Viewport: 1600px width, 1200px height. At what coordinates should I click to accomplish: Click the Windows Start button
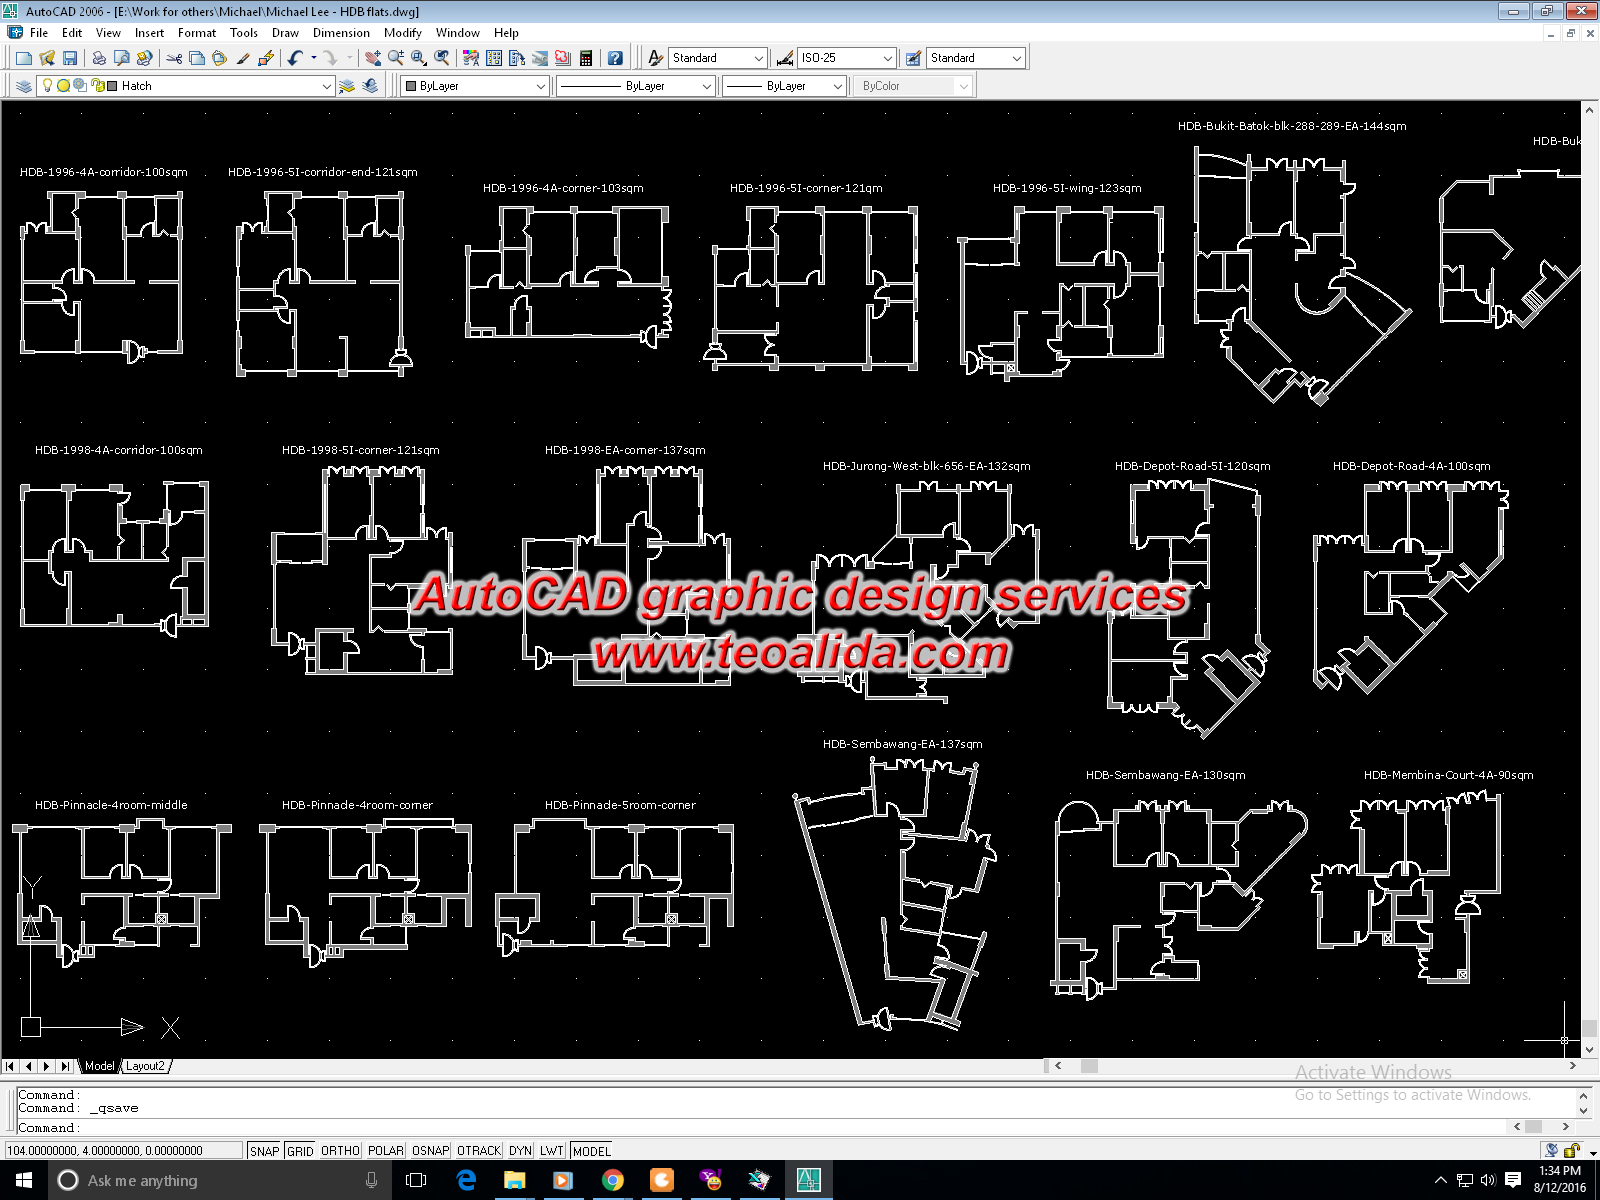coord(24,1180)
